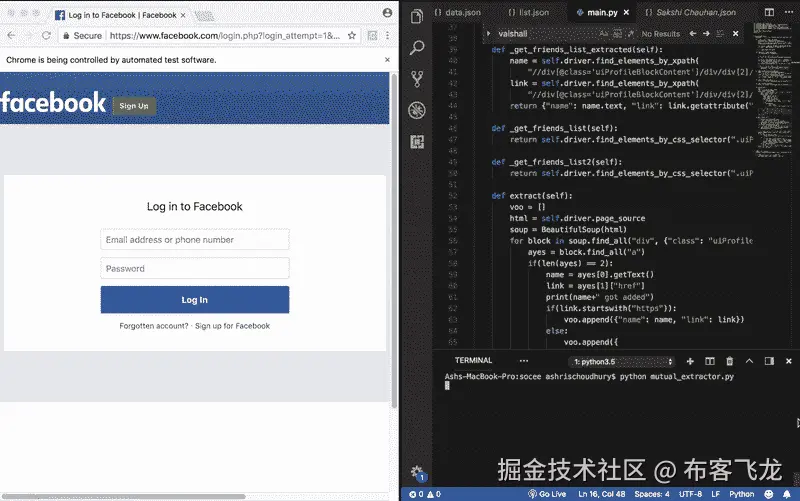Open Chrome profile avatar icon
Image resolution: width=800 pixels, height=501 pixels.
(x=387, y=13)
